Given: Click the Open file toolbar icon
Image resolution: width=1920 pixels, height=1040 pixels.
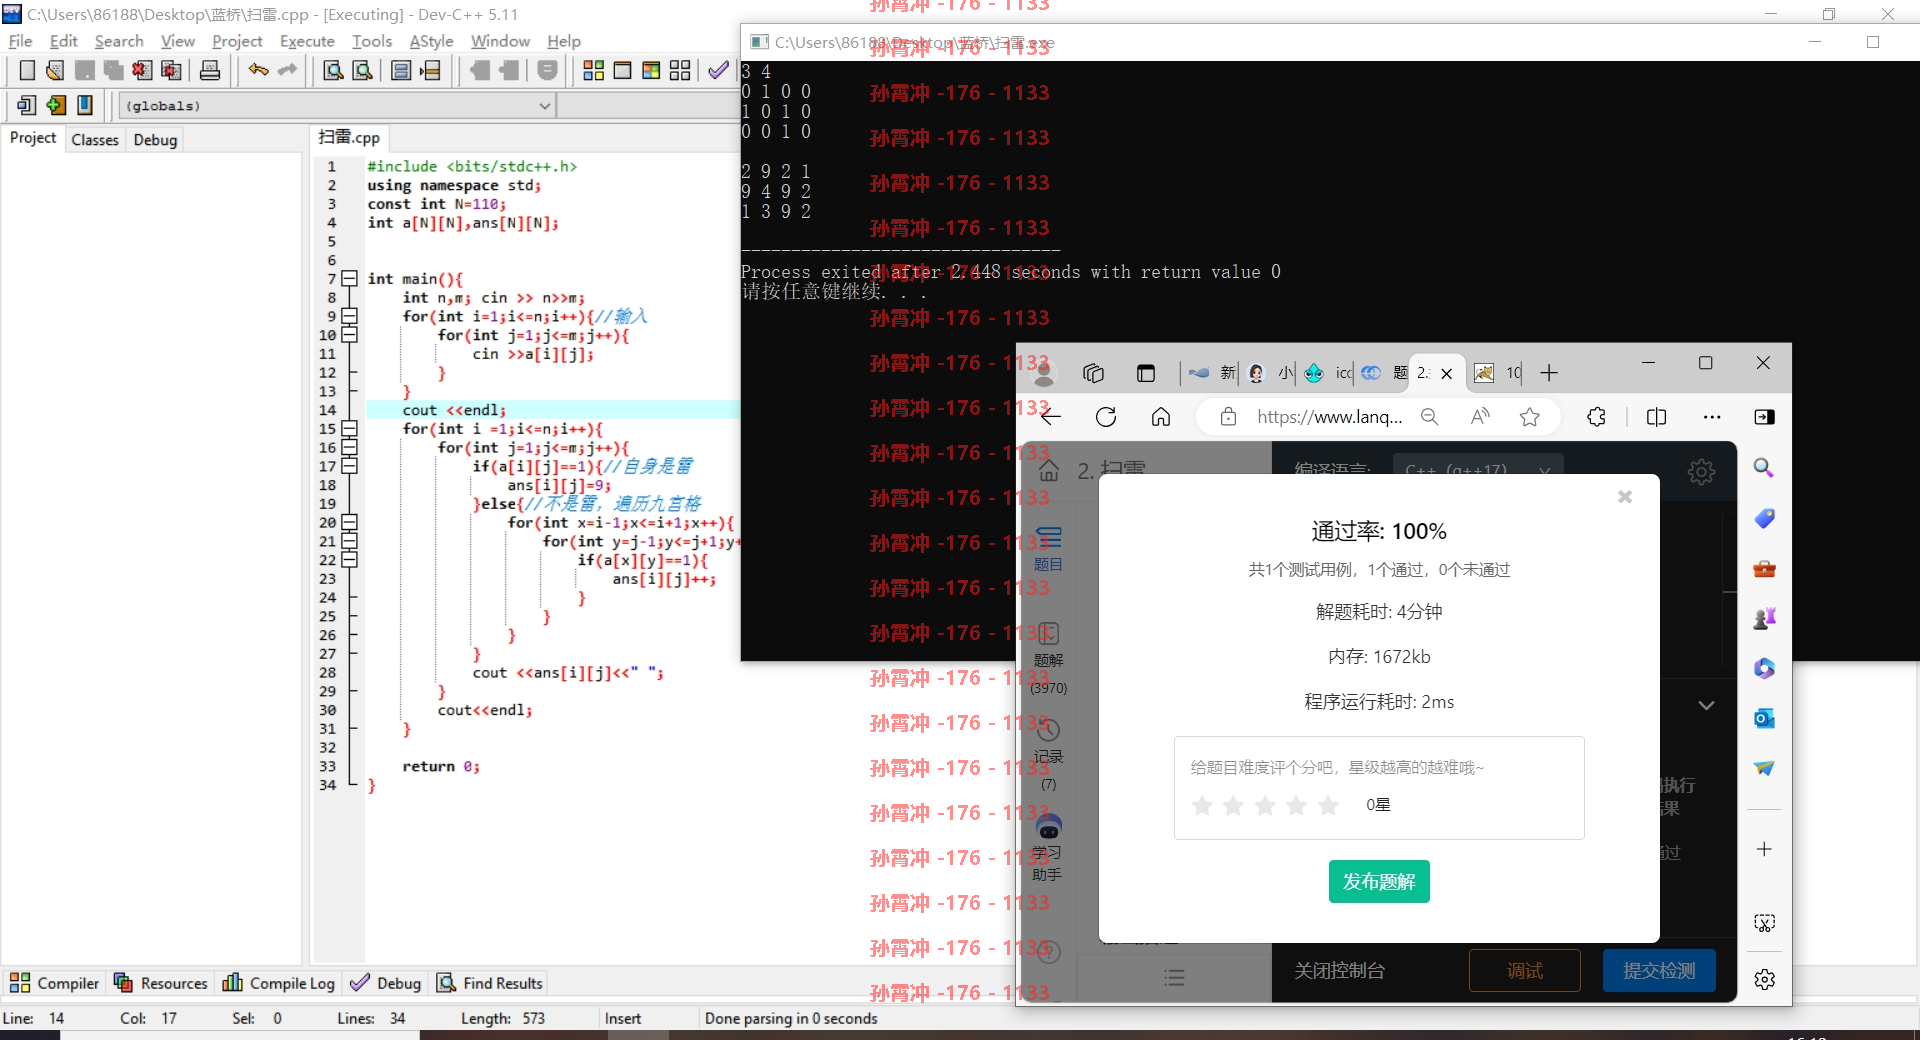Looking at the screenshot, I should (55, 70).
